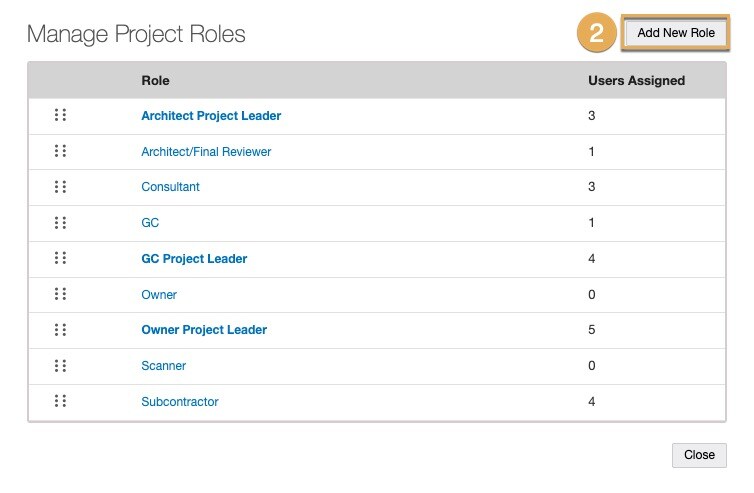
Task: Open the Scanner role link
Action: [163, 366]
